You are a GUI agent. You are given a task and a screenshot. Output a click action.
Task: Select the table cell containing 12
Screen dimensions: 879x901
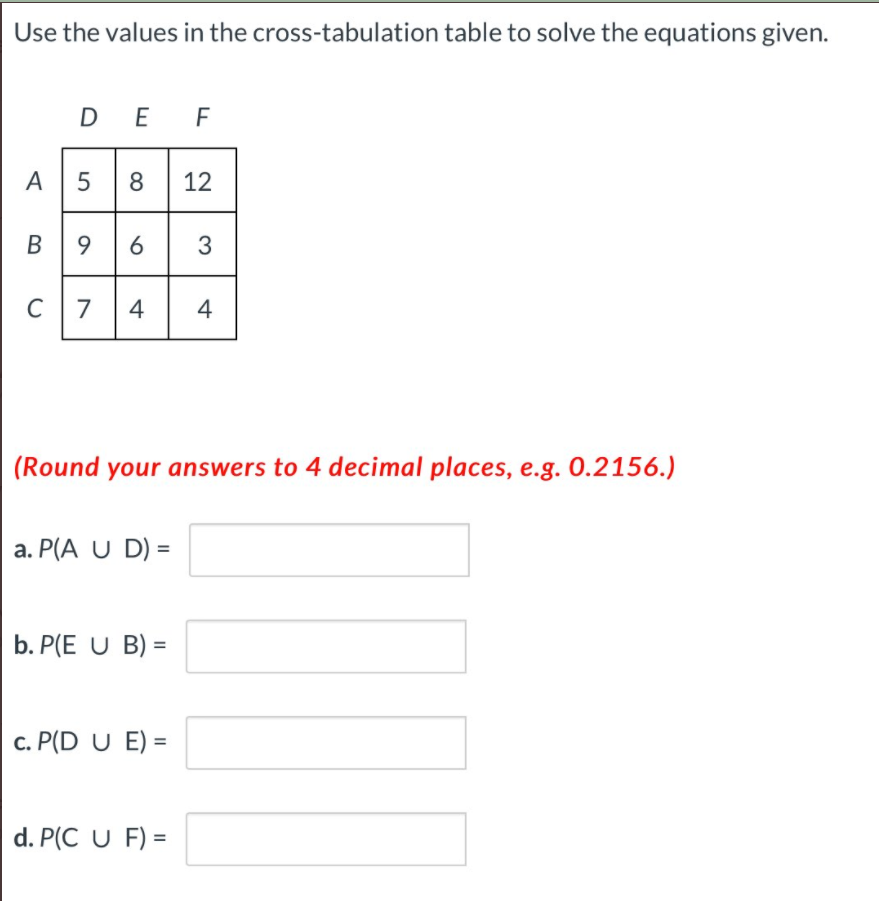200,181
